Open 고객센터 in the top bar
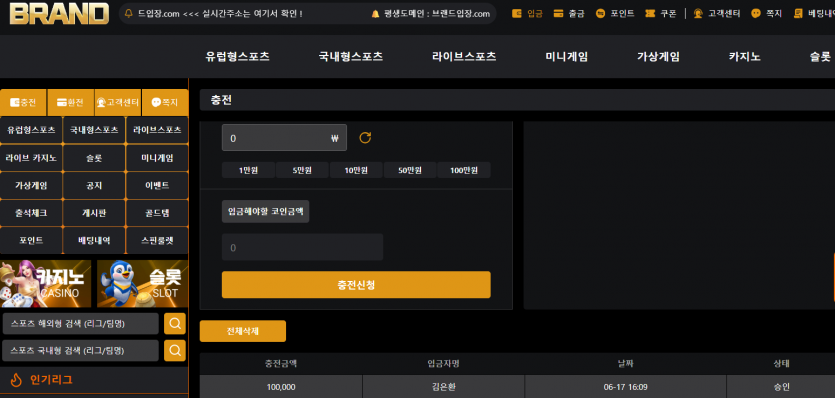This screenshot has width=835, height=398. [717, 14]
